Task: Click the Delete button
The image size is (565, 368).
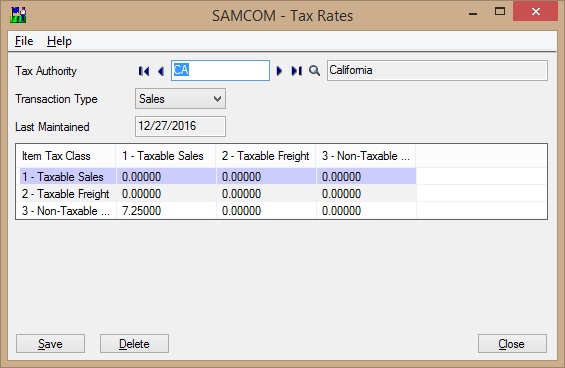Action: click(134, 343)
